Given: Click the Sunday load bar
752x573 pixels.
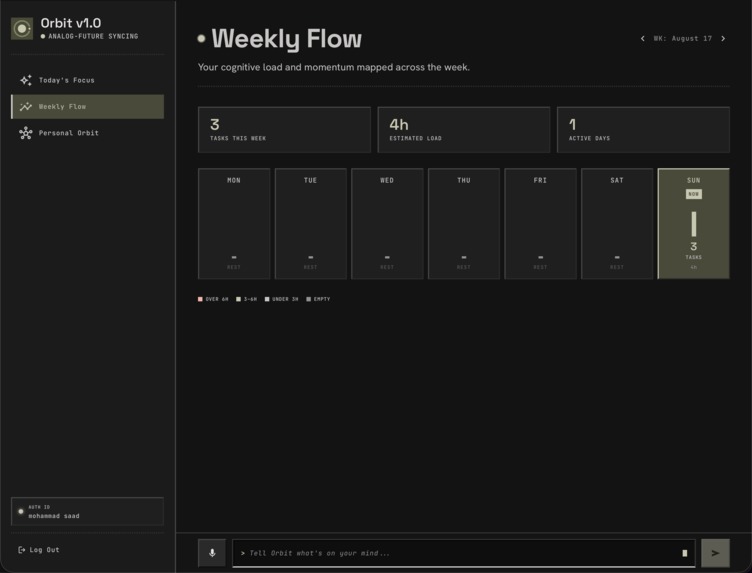Looking at the screenshot, I should pyautogui.click(x=693, y=224).
